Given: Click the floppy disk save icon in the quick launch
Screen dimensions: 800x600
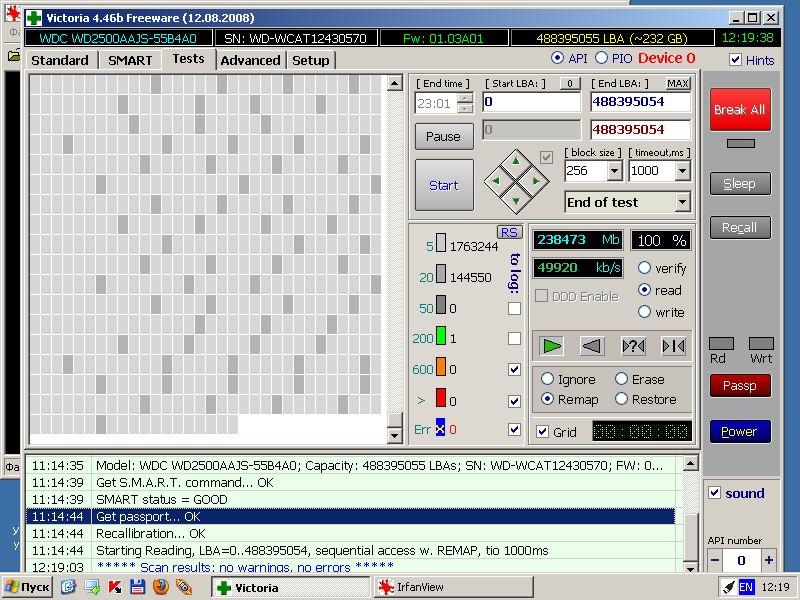Looking at the screenshot, I should [x=138, y=587].
